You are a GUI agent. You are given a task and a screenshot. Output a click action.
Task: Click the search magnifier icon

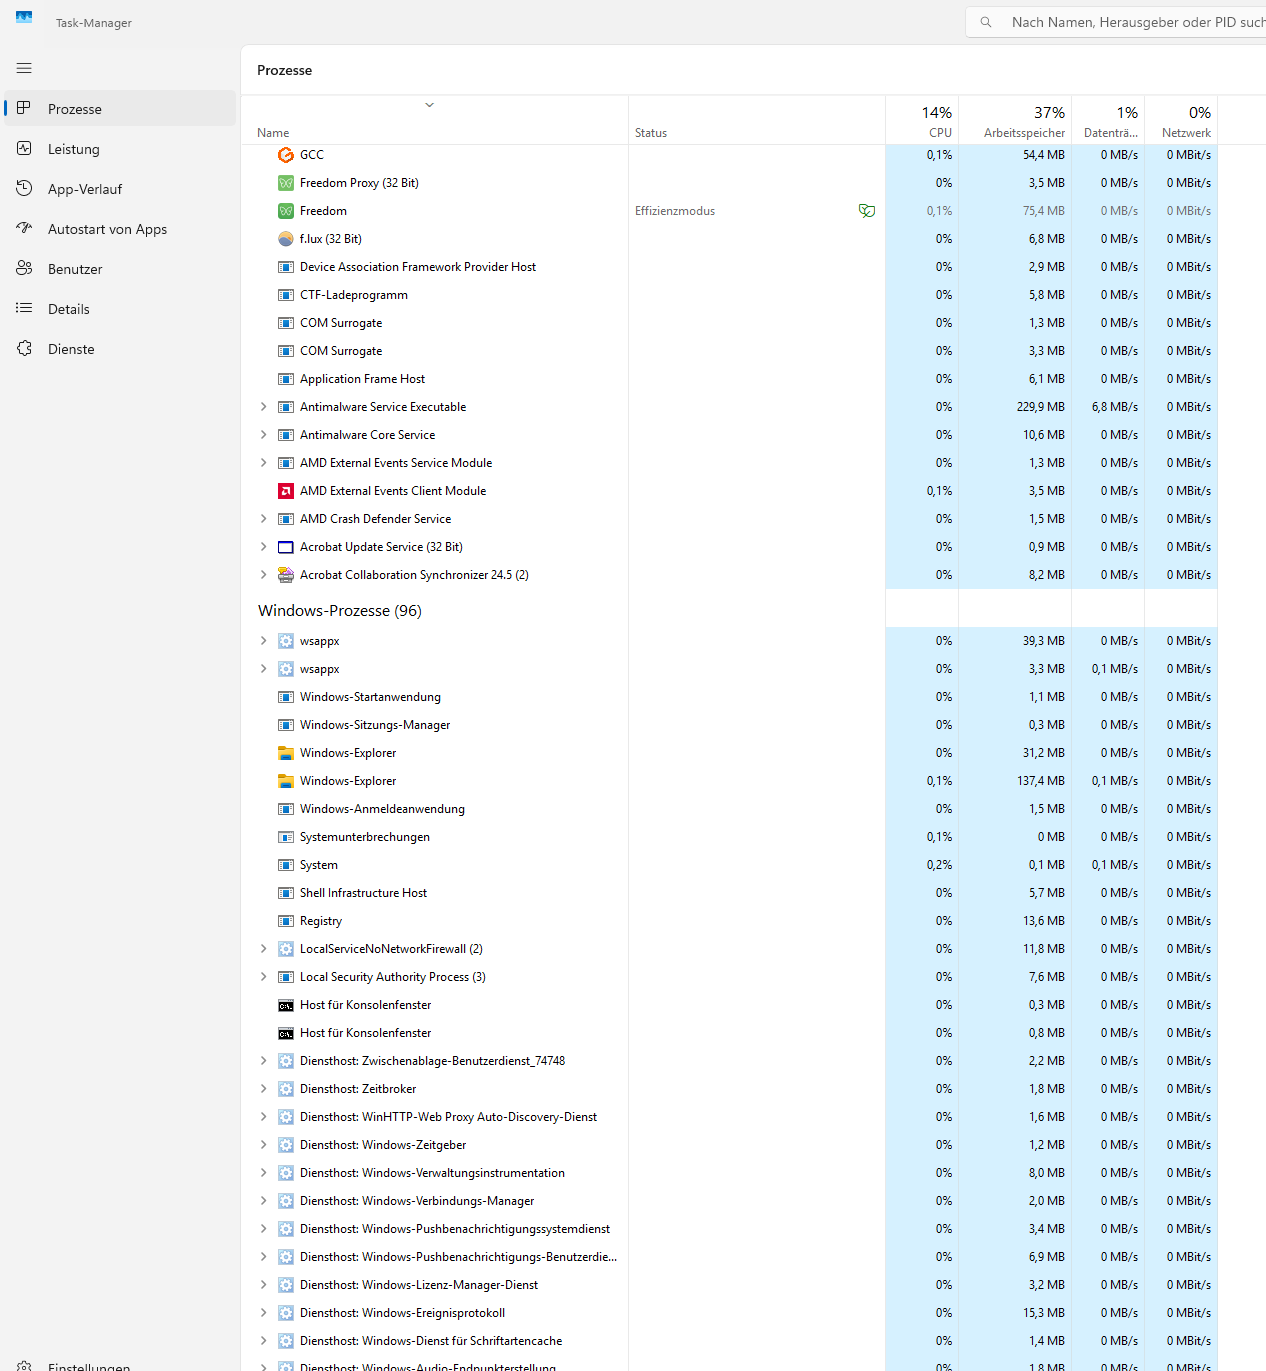pyautogui.click(x=986, y=22)
